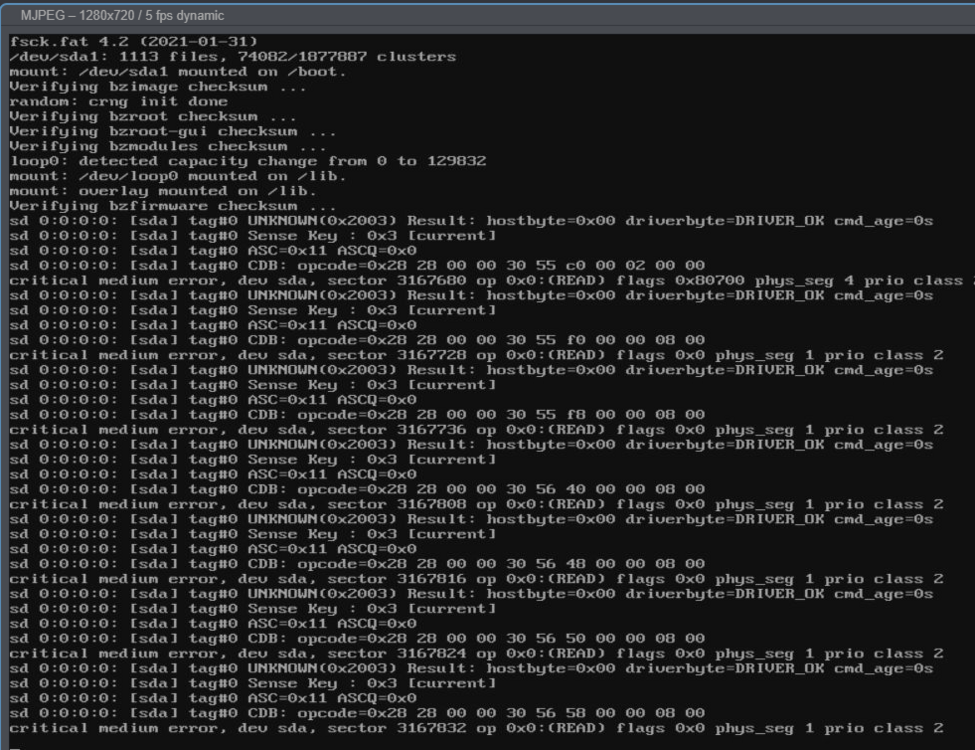
Task: Click the critical medium error sector 3167816 line
Action: 476,579
